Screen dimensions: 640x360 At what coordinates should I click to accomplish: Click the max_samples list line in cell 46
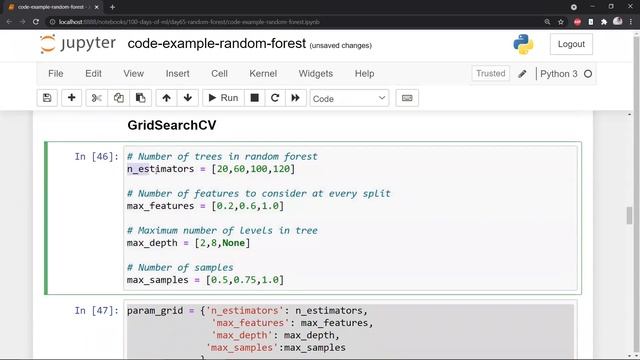tap(205, 280)
